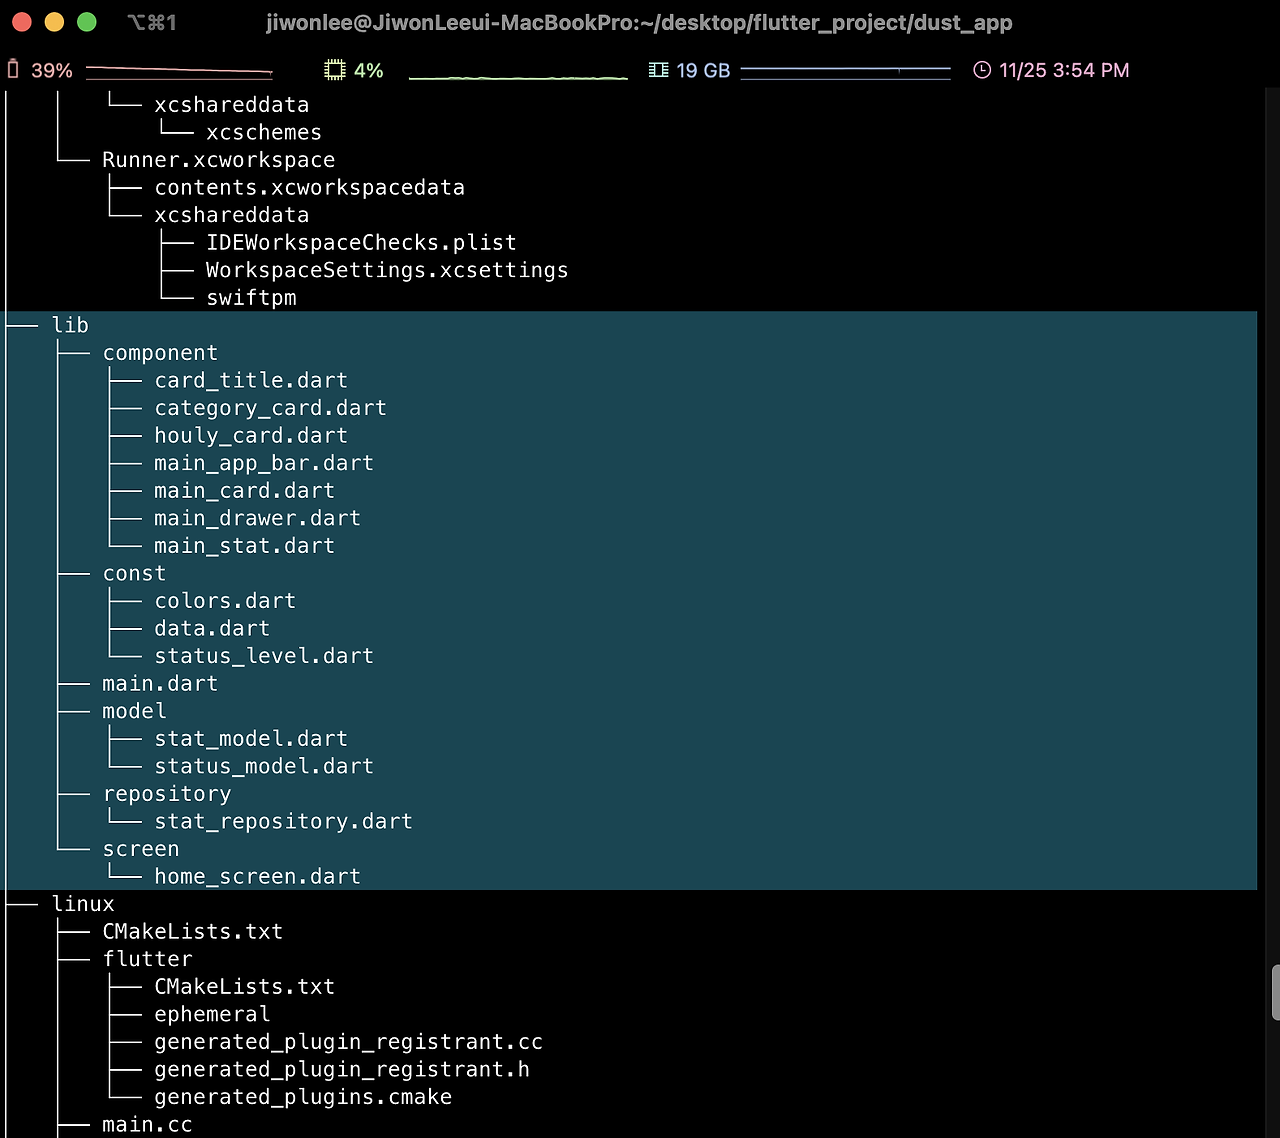
Task: Click the clock icon beside date
Action: click(x=982, y=70)
